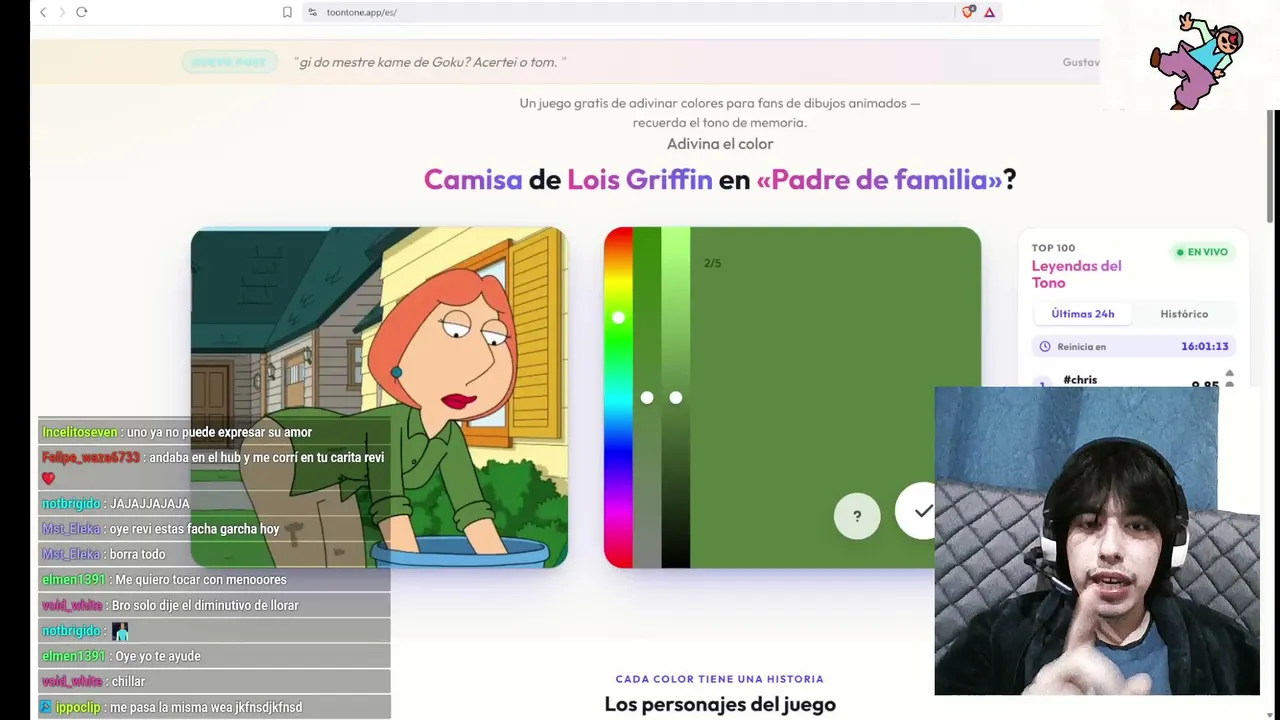Click Mst_Eleka's 'borra todo' chat message
This screenshot has height=720, width=1280.
pyautogui.click(x=214, y=554)
